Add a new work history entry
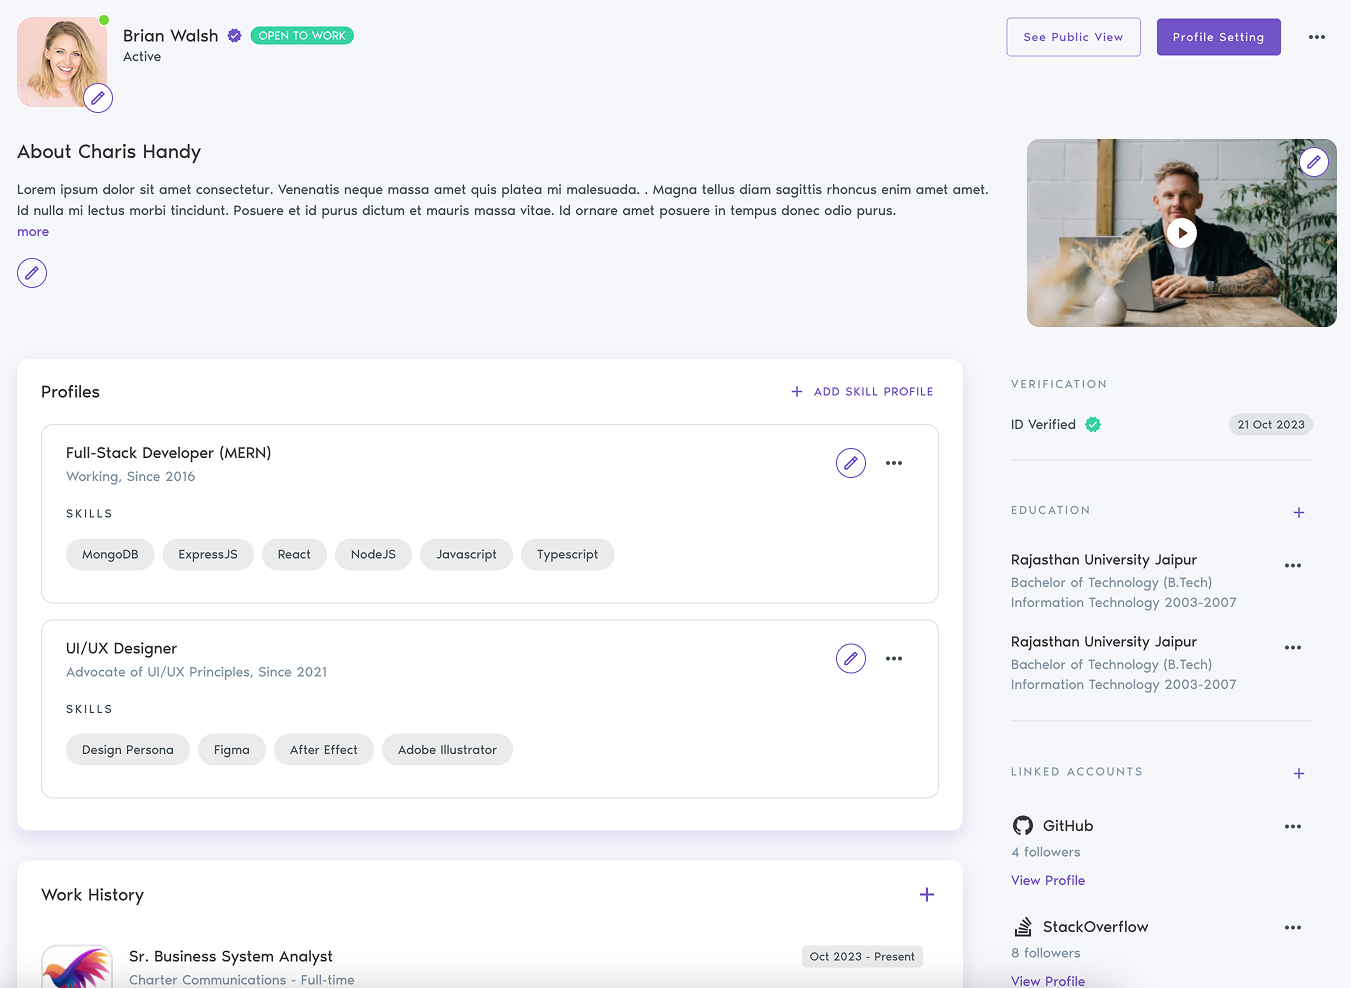Screen dimensions: 1351x988 [x=926, y=894]
